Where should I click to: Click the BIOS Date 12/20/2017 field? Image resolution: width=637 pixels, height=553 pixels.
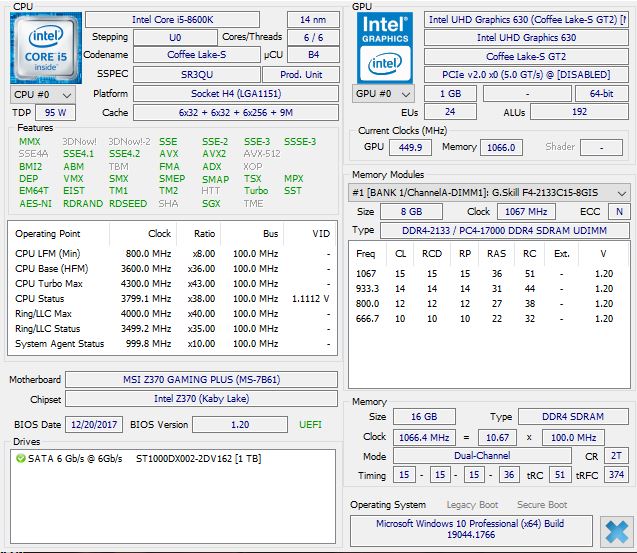tap(94, 425)
